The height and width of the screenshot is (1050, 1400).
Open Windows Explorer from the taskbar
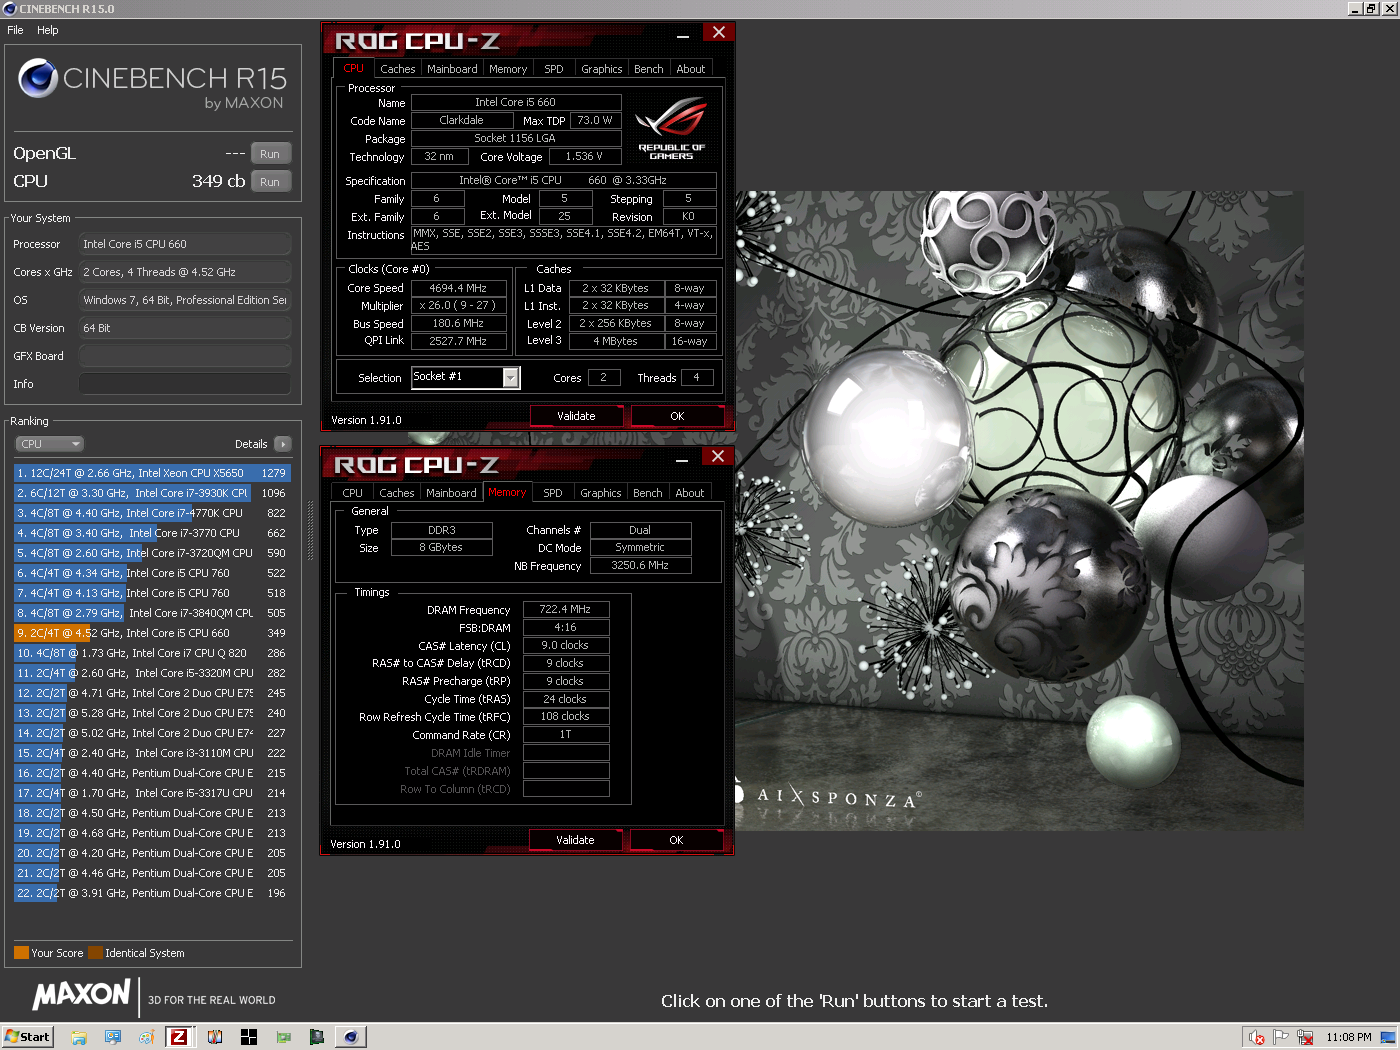click(79, 1037)
